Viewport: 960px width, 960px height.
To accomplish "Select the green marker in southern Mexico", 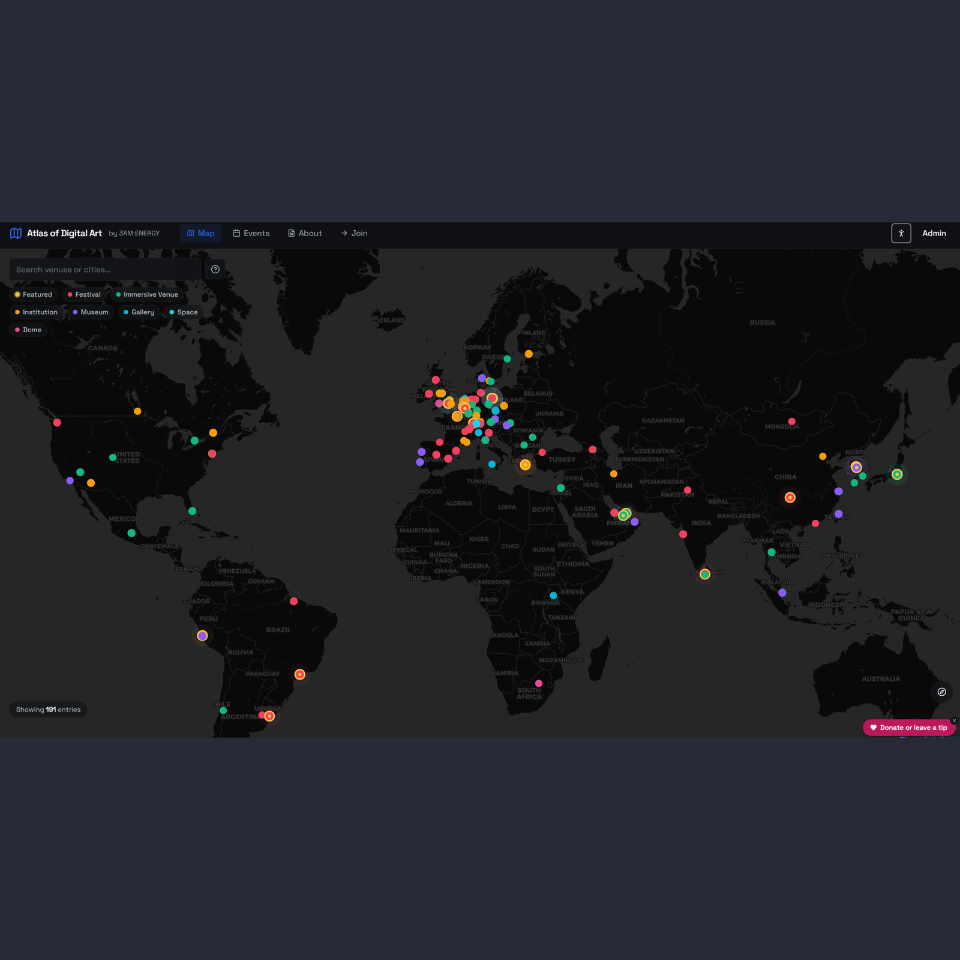I will click(131, 533).
